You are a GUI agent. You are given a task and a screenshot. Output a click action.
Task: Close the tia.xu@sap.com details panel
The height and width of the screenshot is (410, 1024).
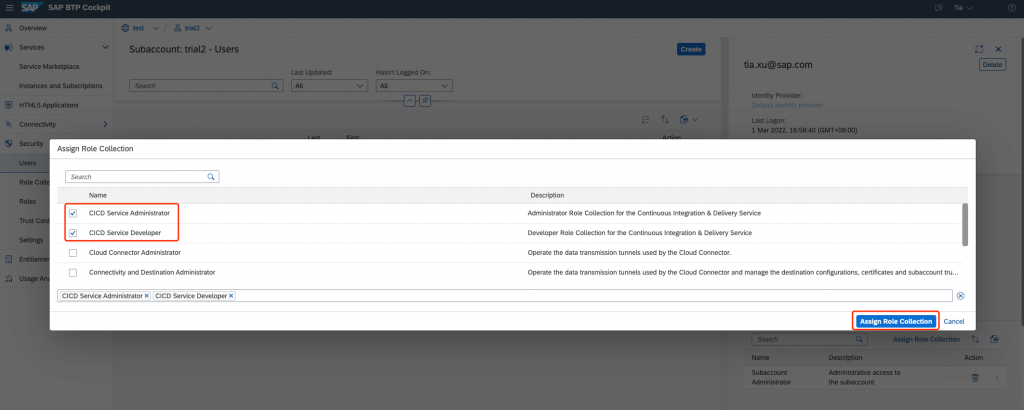(999, 49)
